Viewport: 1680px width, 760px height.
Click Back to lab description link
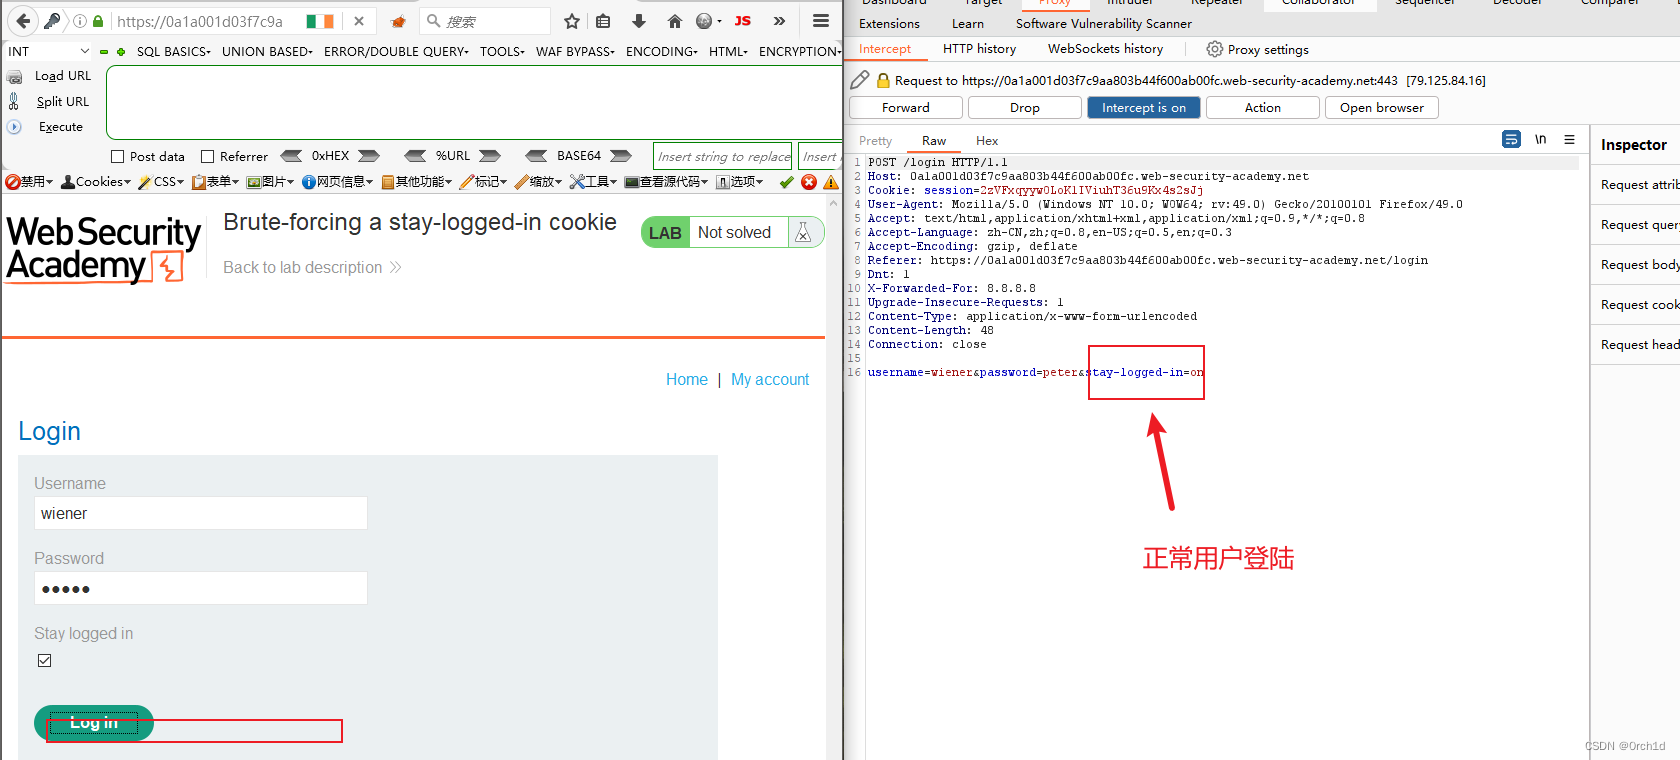click(312, 268)
